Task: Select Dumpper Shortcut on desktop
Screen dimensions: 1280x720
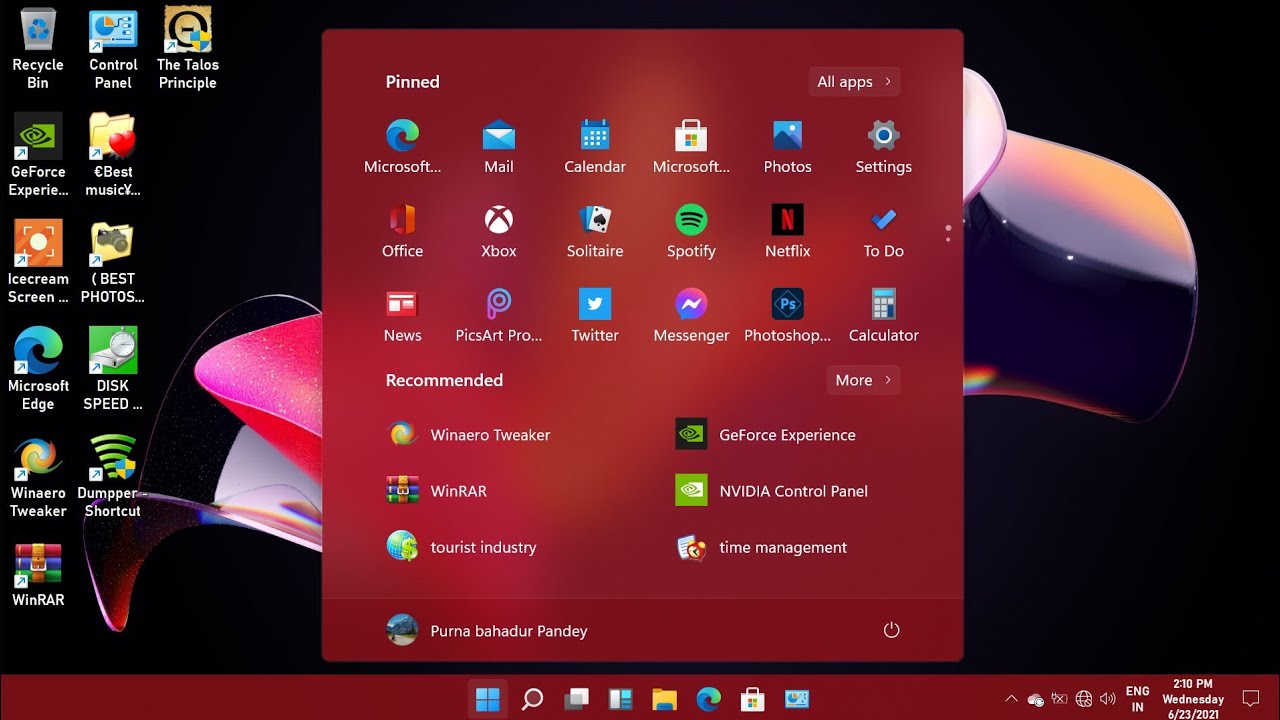Action: (113, 476)
